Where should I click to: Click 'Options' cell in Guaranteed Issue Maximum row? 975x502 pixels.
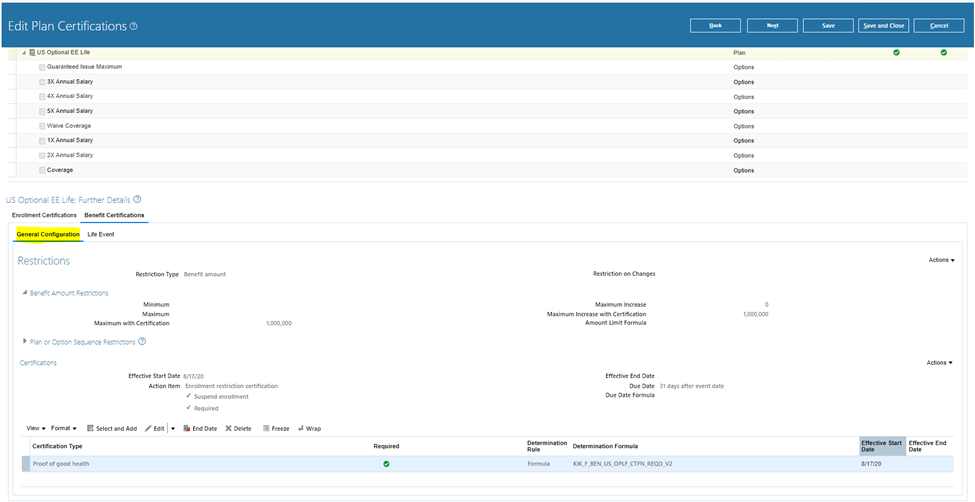744,67
